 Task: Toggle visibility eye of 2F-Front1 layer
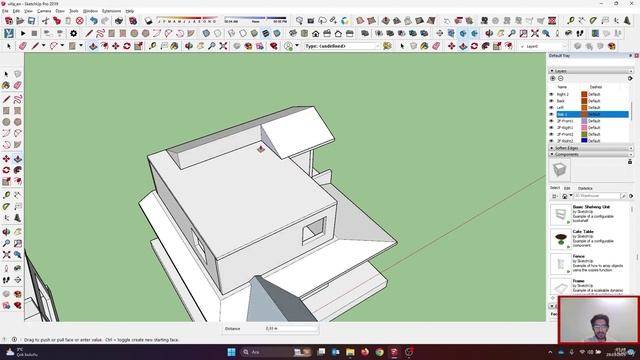coord(551,121)
